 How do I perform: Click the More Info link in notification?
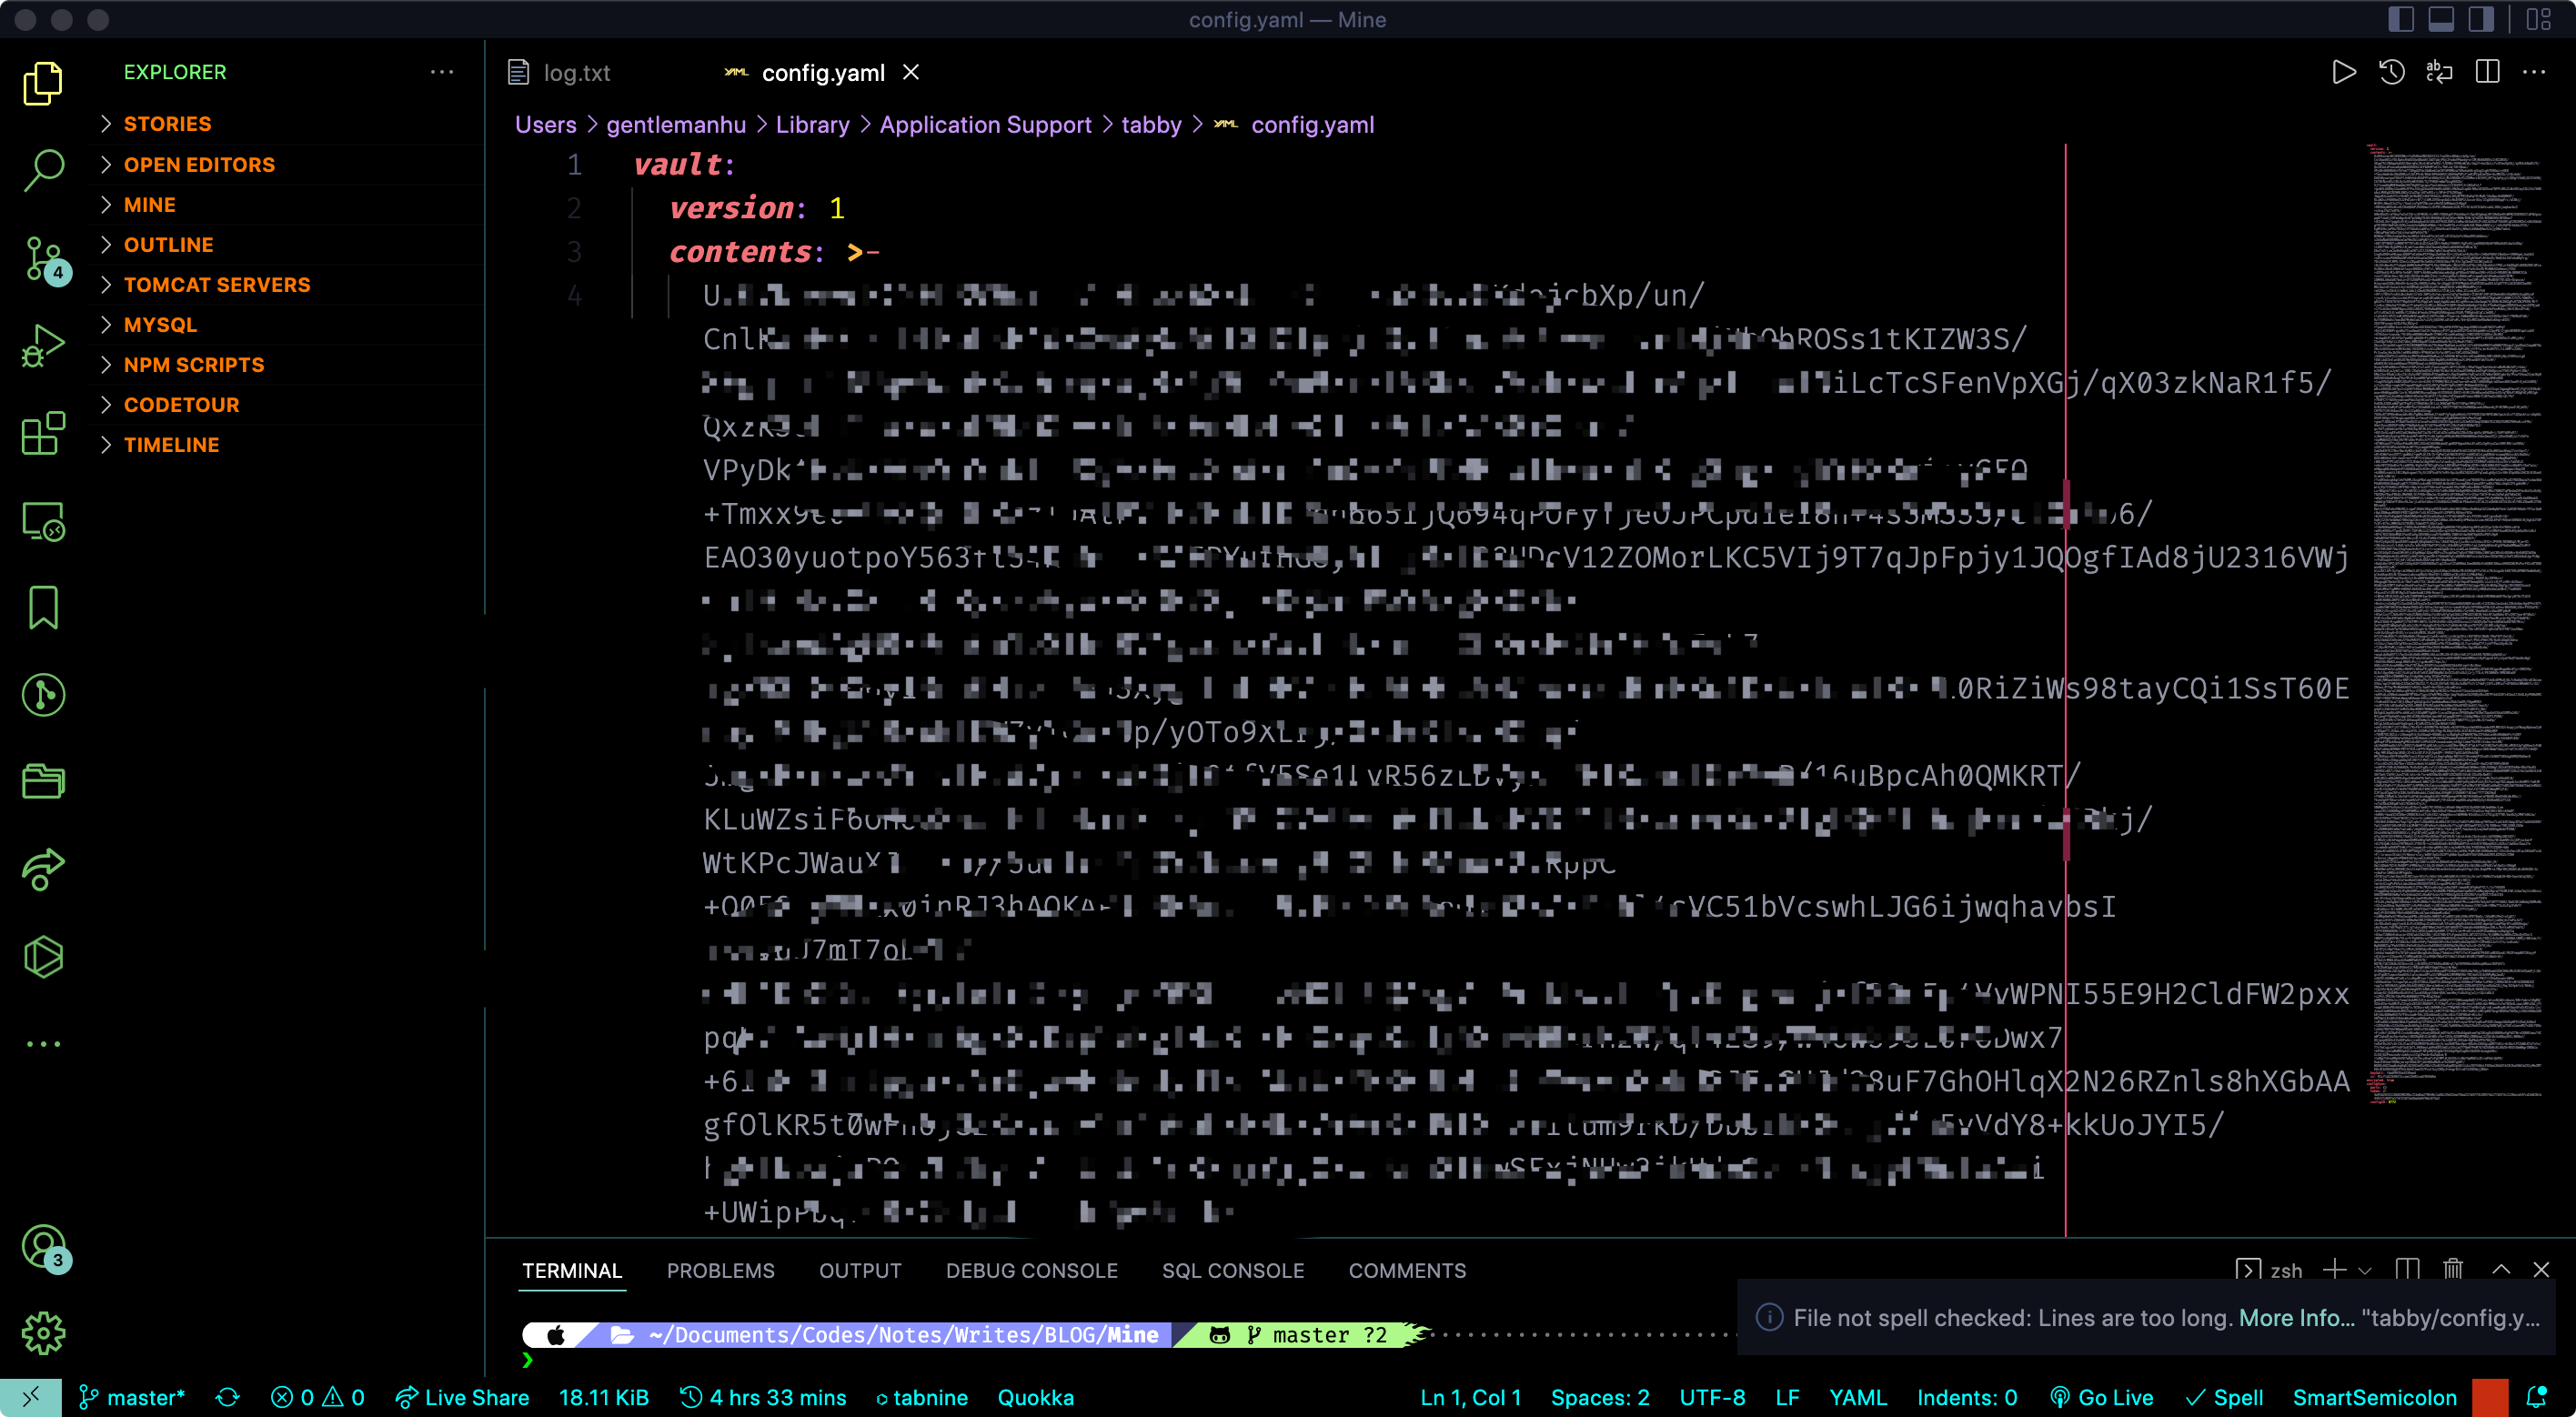[x=2295, y=1317]
